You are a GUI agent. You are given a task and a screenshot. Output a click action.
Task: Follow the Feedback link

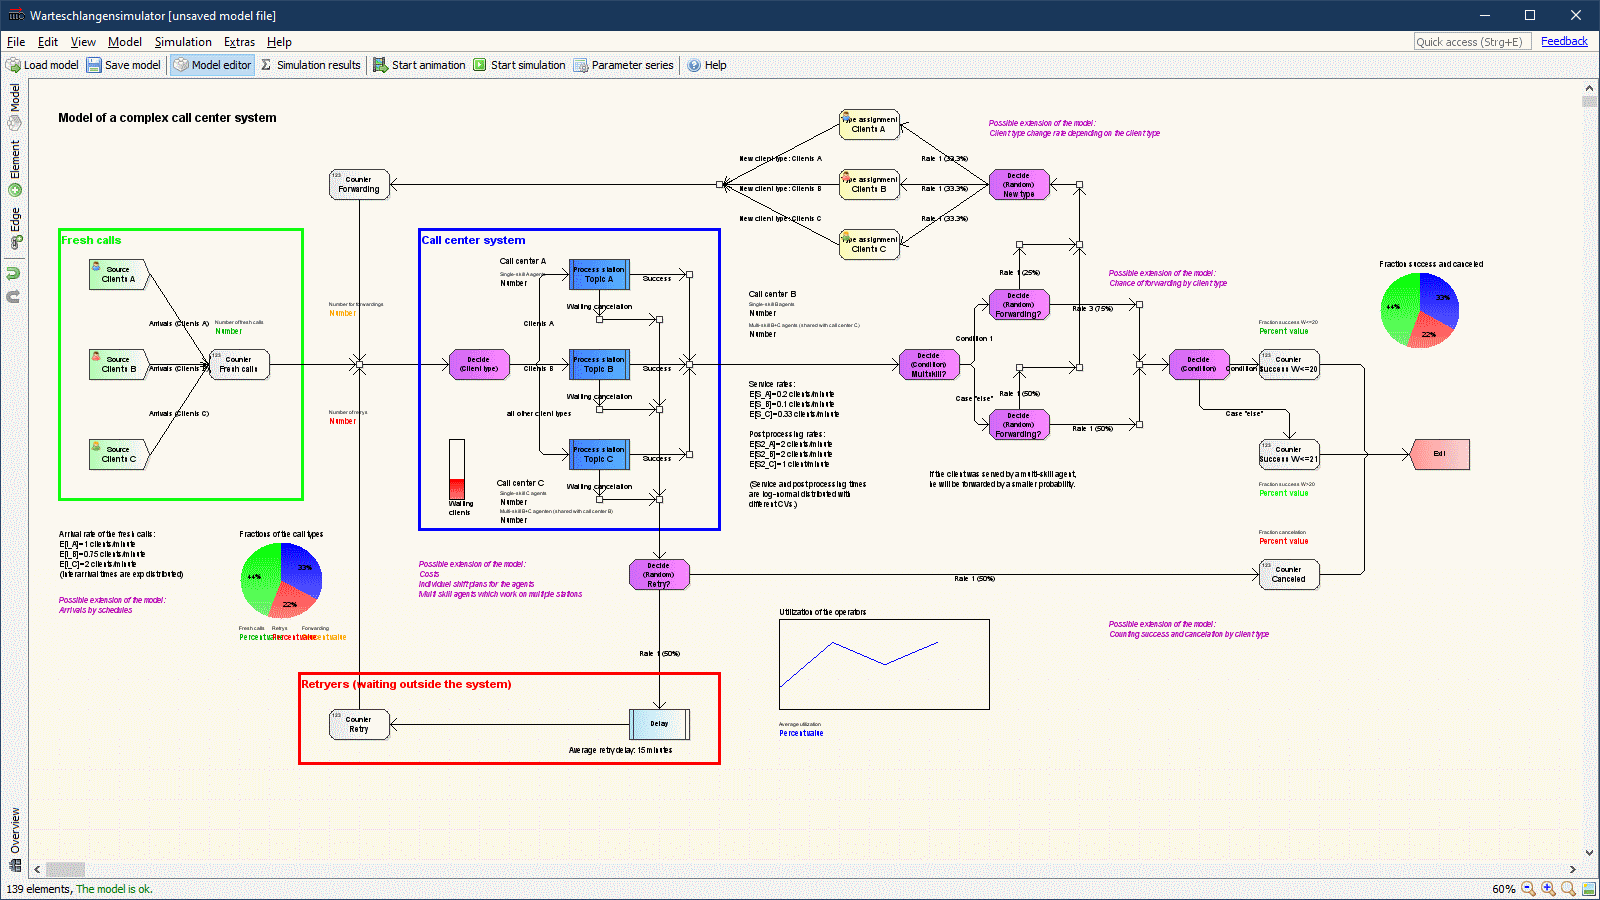tap(1564, 41)
